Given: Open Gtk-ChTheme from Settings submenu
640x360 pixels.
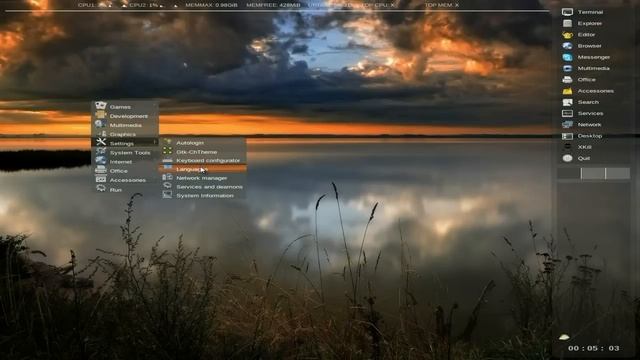Looking at the screenshot, I should (x=203, y=152).
